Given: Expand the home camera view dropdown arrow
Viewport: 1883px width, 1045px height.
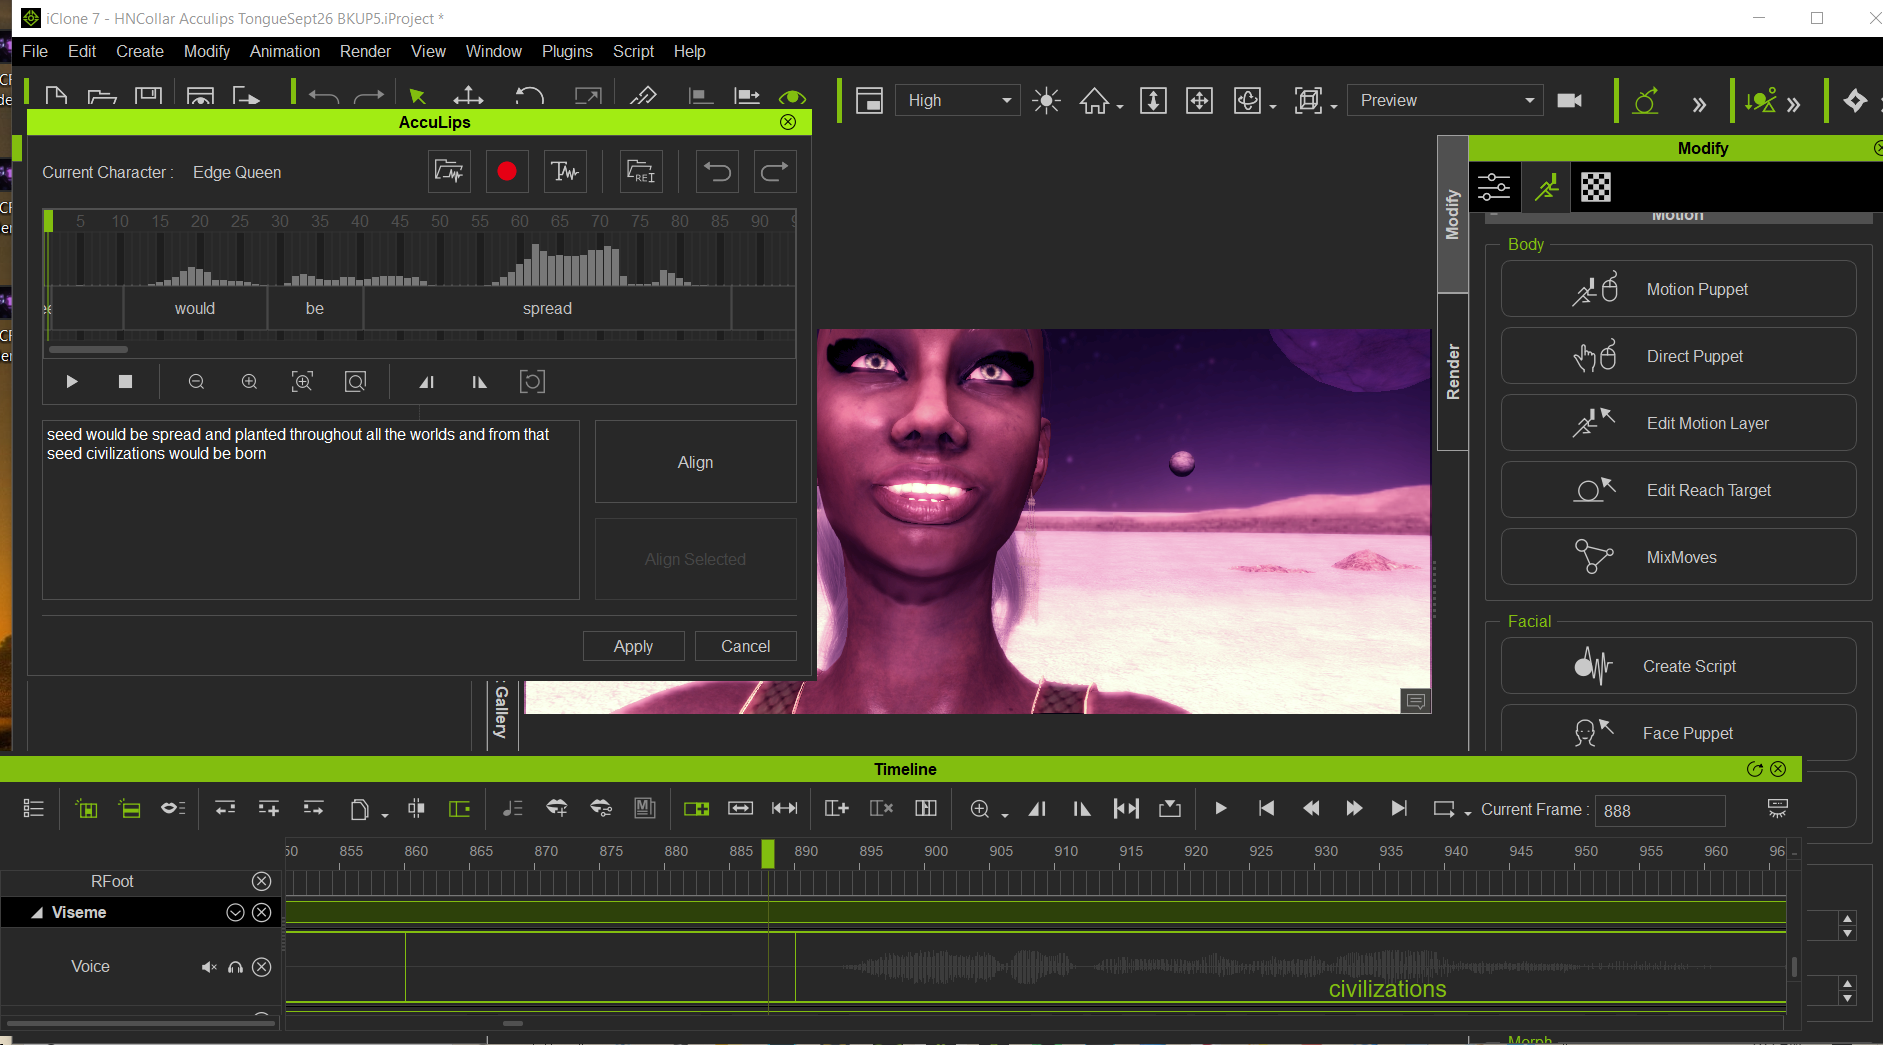Looking at the screenshot, I should click(1120, 106).
